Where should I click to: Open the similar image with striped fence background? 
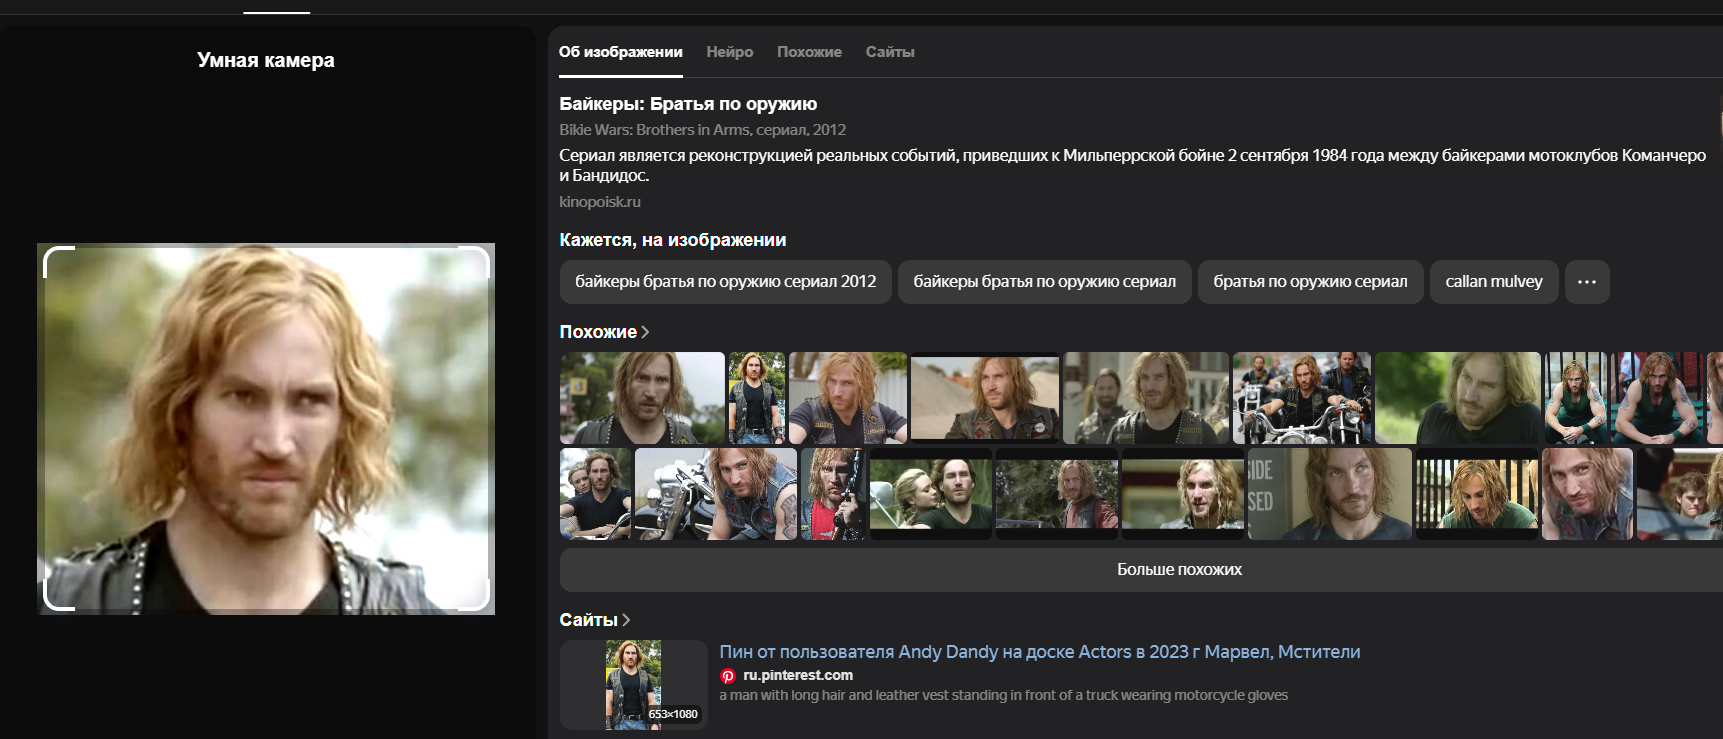pyautogui.click(x=1477, y=494)
